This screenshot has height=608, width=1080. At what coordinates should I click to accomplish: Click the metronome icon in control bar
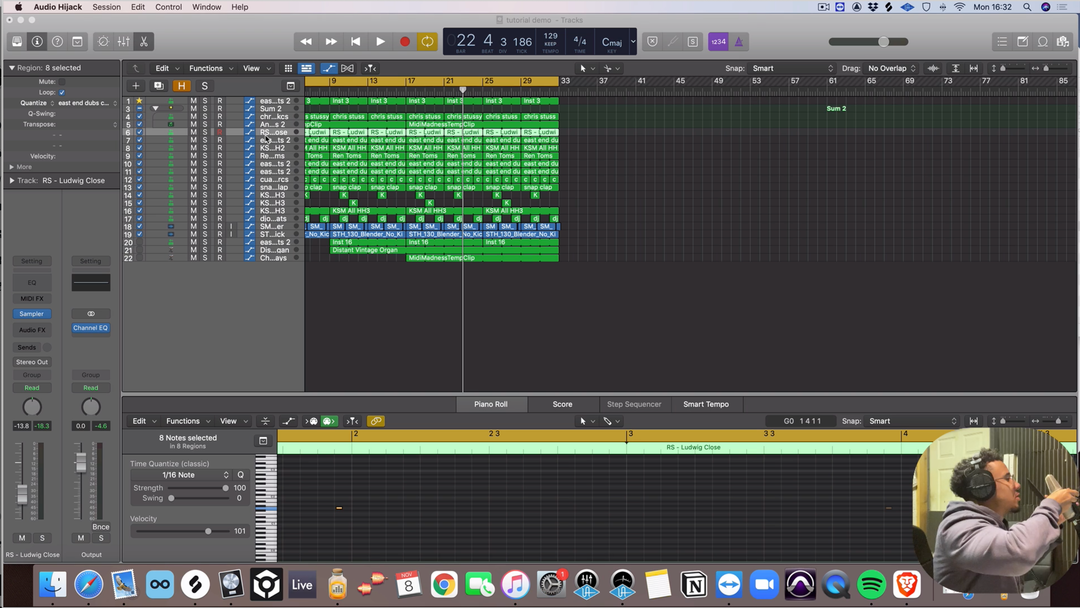739,42
